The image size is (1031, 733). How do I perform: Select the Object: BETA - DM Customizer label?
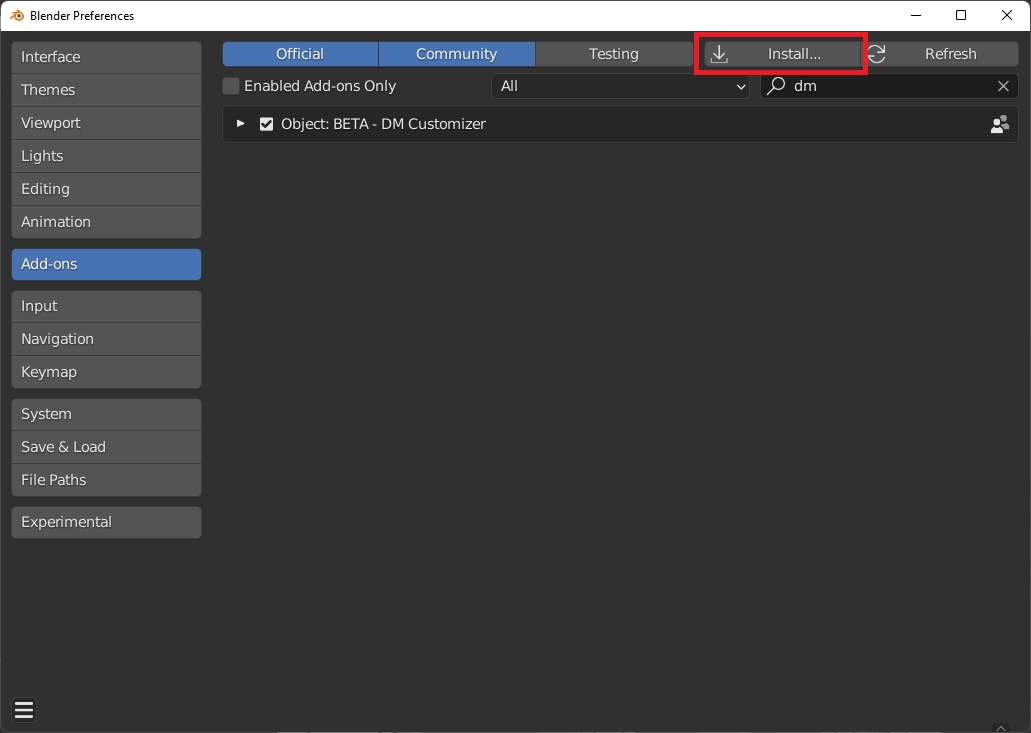(383, 124)
